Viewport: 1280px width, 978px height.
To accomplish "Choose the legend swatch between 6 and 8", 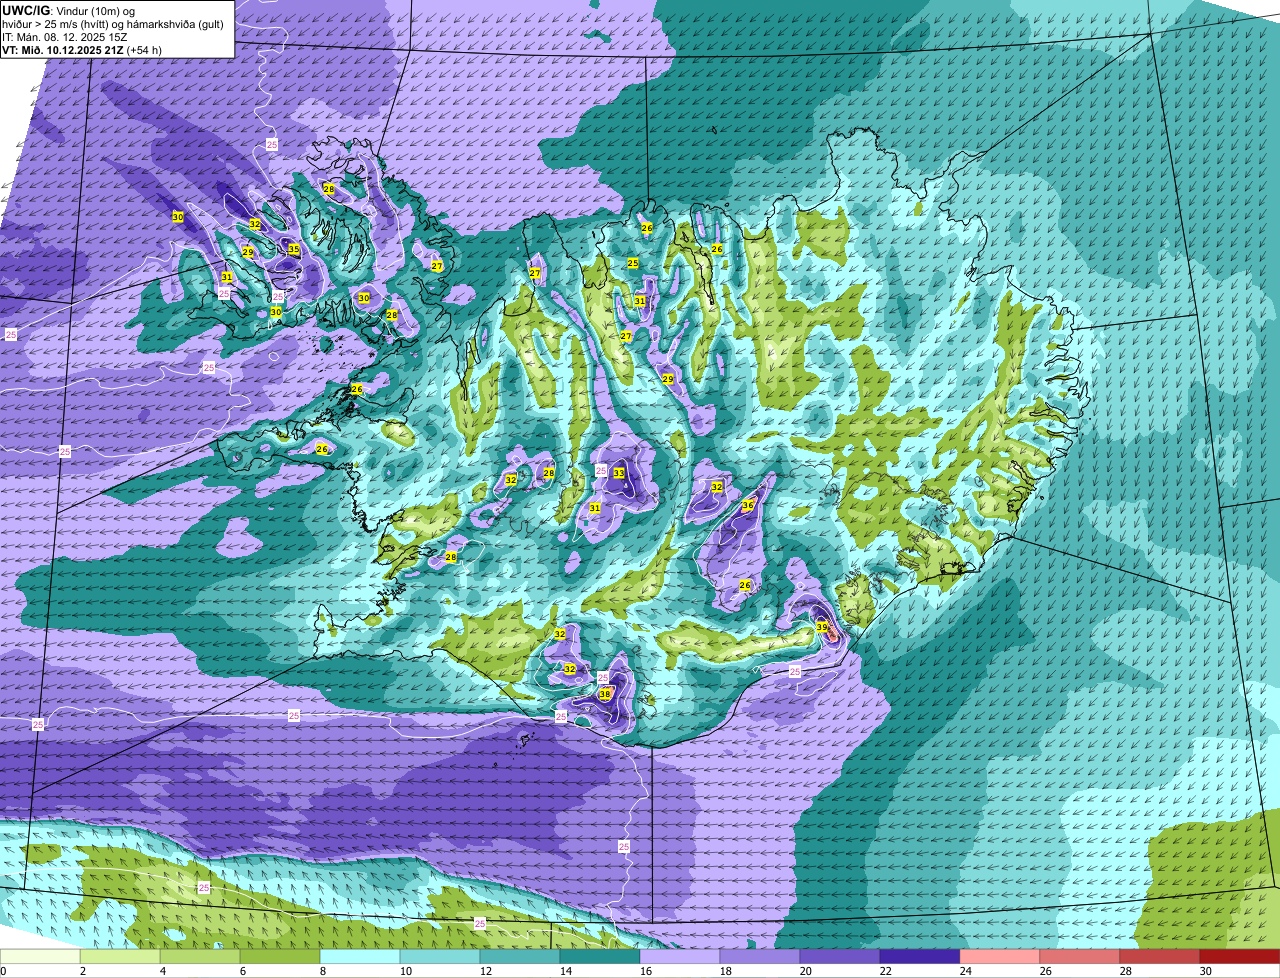I will (x=280, y=957).
